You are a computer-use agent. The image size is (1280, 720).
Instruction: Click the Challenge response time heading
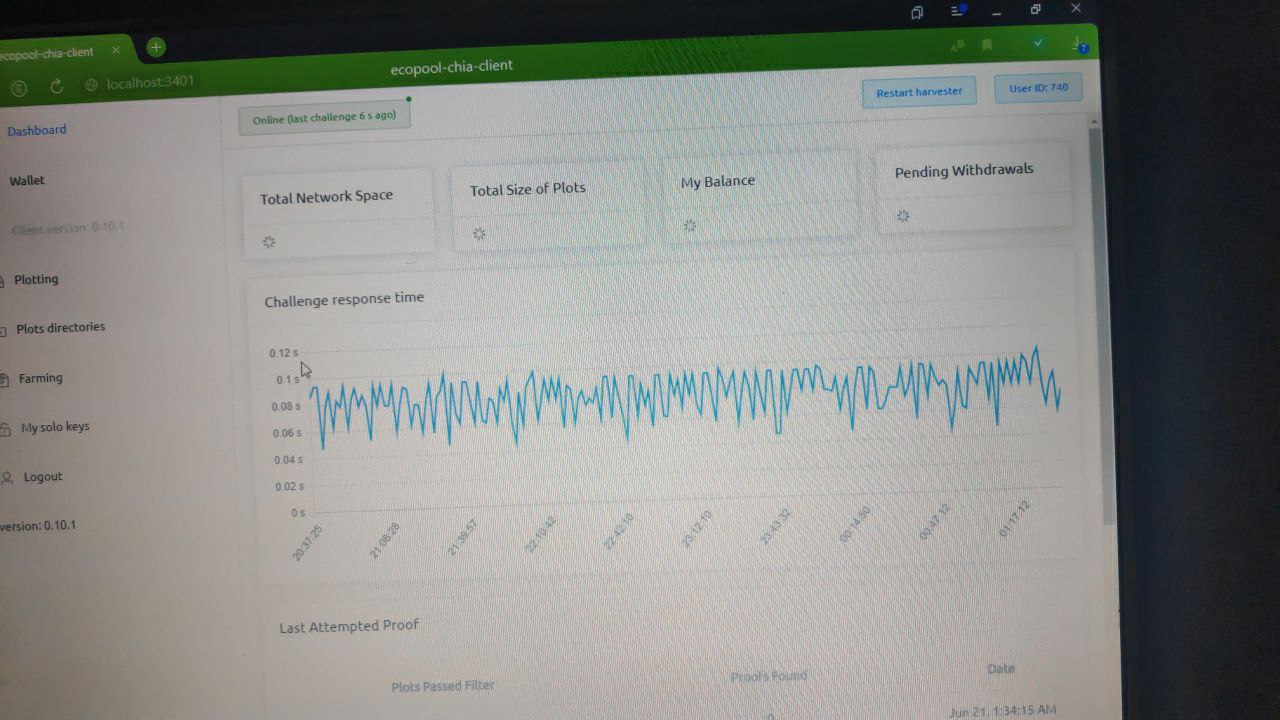click(x=344, y=299)
